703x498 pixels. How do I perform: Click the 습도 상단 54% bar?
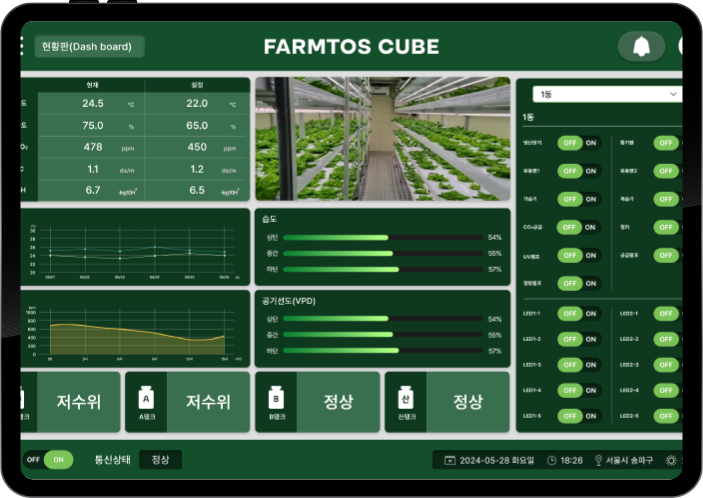pyautogui.click(x=383, y=238)
